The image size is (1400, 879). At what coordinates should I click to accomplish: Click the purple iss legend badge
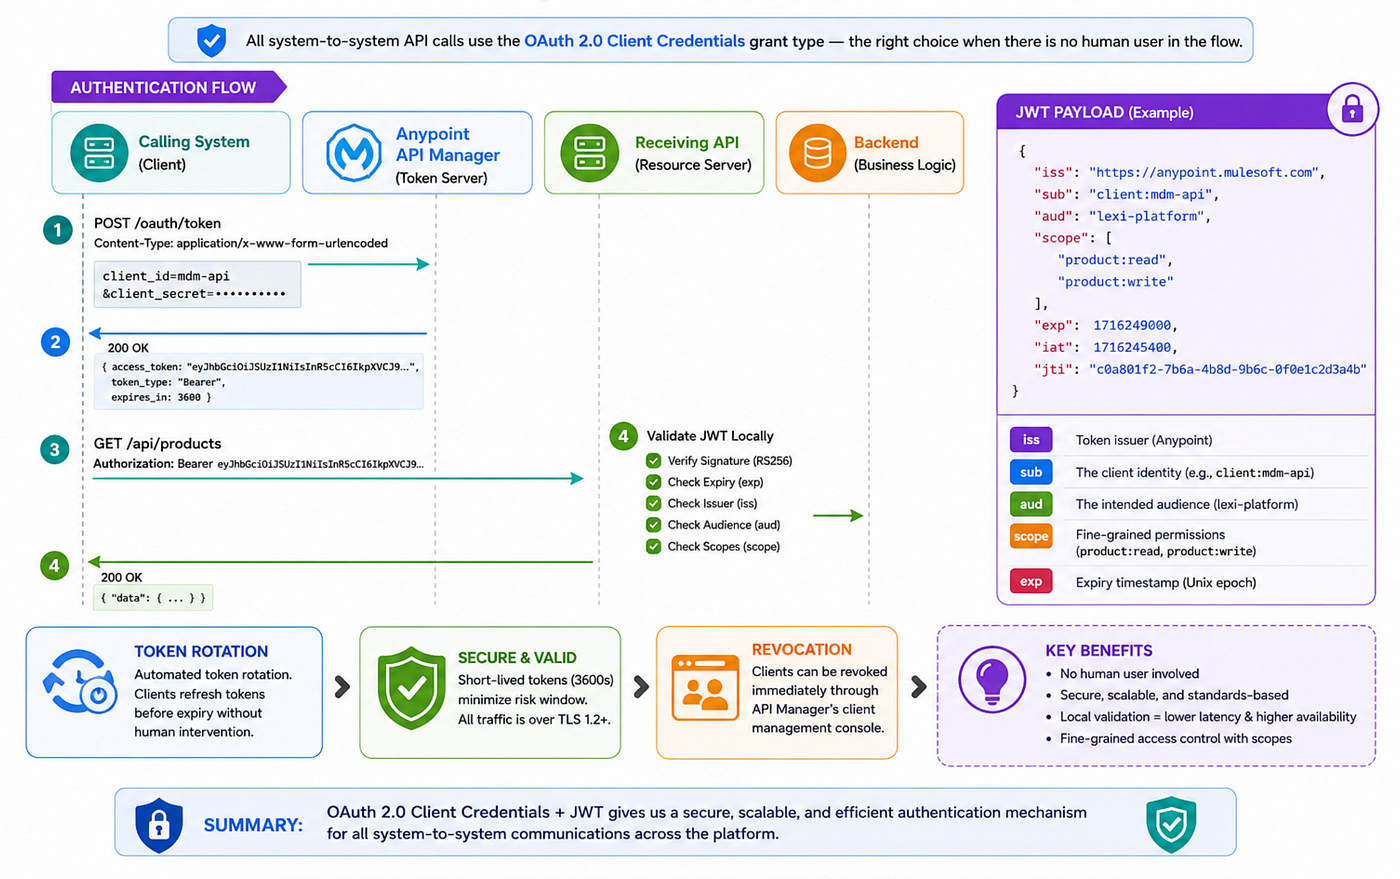1031,440
